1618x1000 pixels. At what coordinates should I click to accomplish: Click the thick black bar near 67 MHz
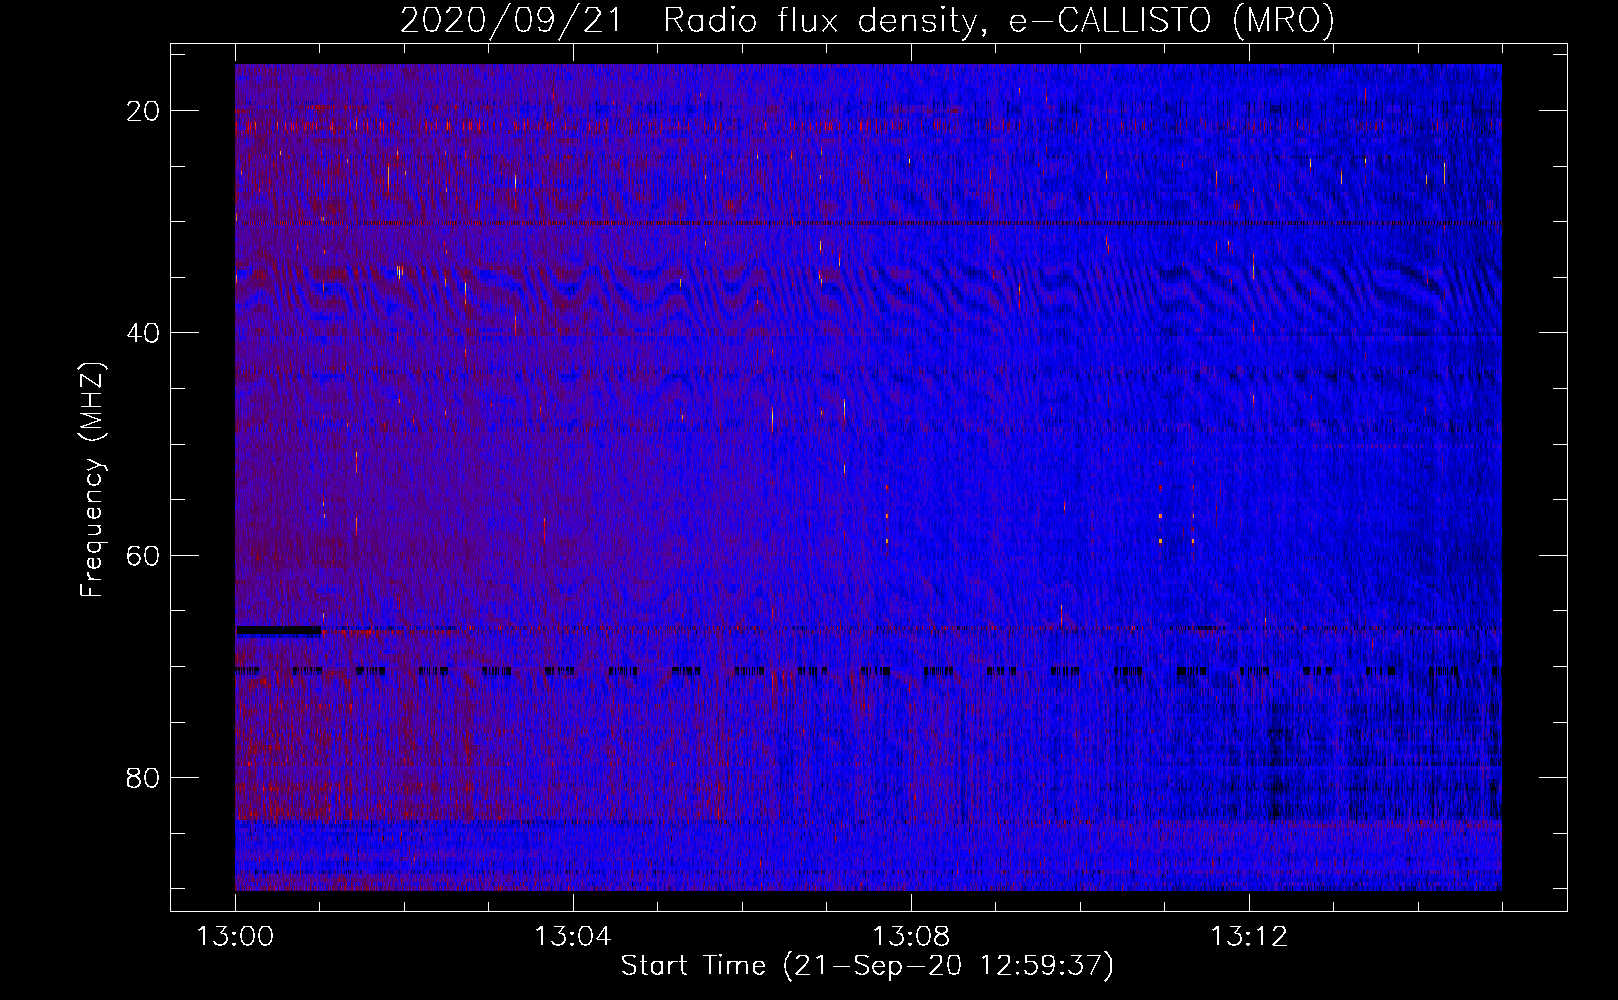[279, 631]
